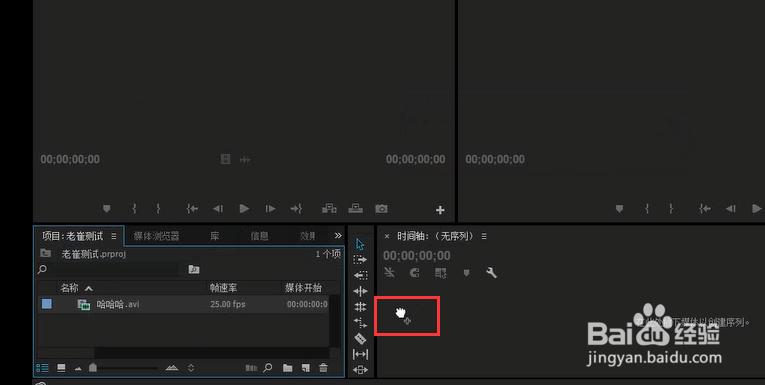Image resolution: width=765 pixels, height=385 pixels.
Task: Toggle Snap magnet in the timeline
Action: (x=414, y=273)
